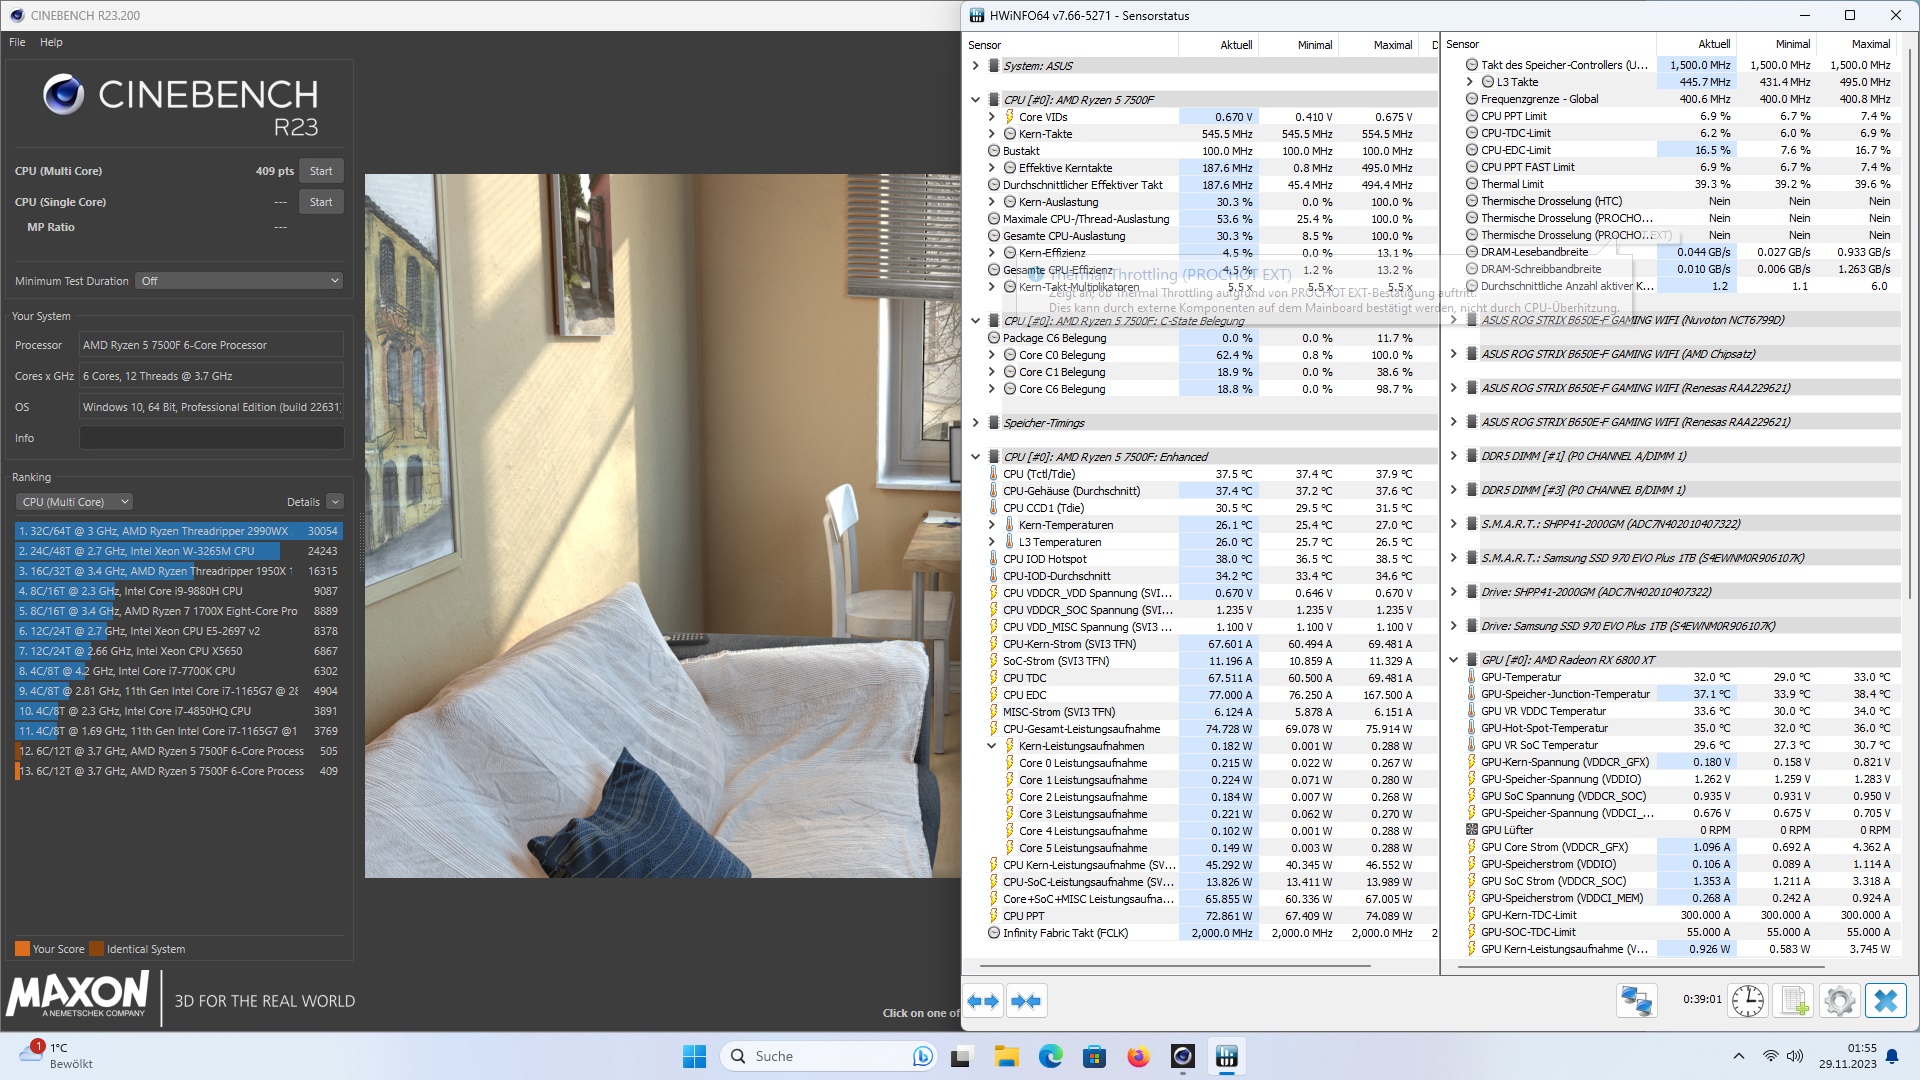This screenshot has width=1920, height=1080.
Task: Toggle the ranking Details dropdown button
Action: (335, 502)
